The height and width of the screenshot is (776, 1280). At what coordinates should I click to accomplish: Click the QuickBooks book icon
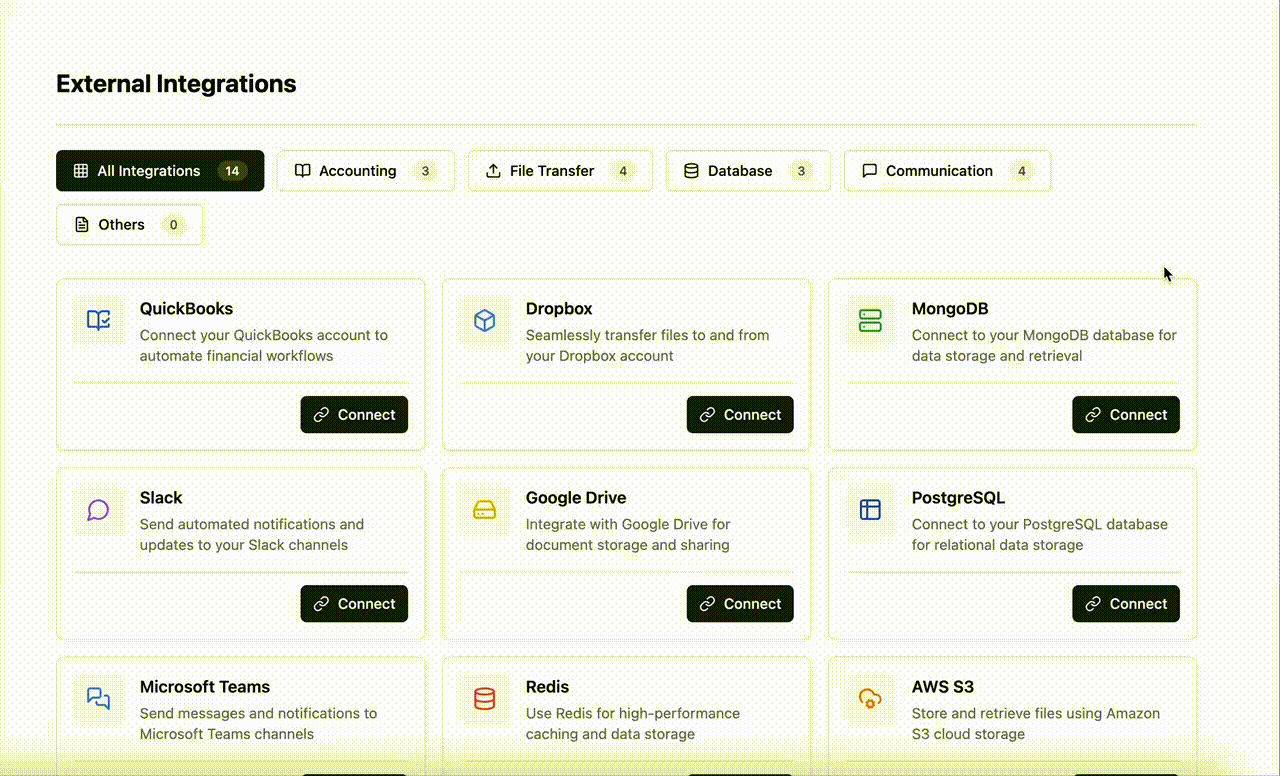coord(98,320)
